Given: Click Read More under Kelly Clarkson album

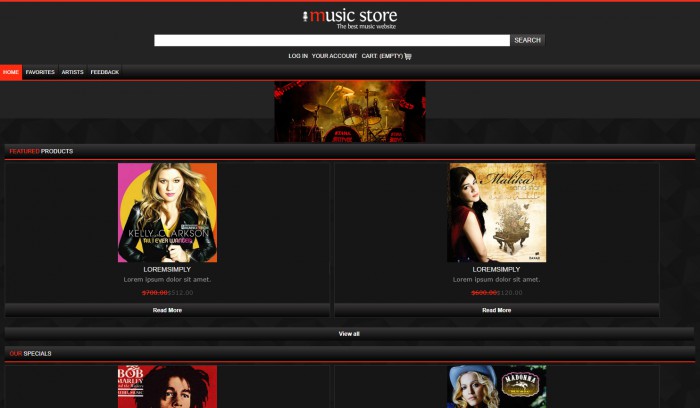Looking at the screenshot, I should coord(167,310).
